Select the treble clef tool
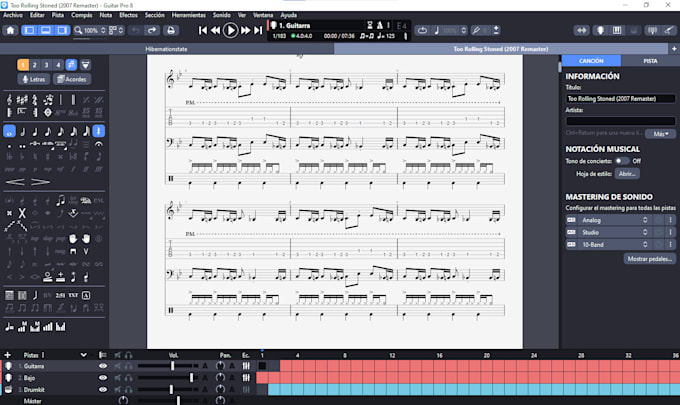Image resolution: width=680 pixels, height=405 pixels. (x=9, y=100)
